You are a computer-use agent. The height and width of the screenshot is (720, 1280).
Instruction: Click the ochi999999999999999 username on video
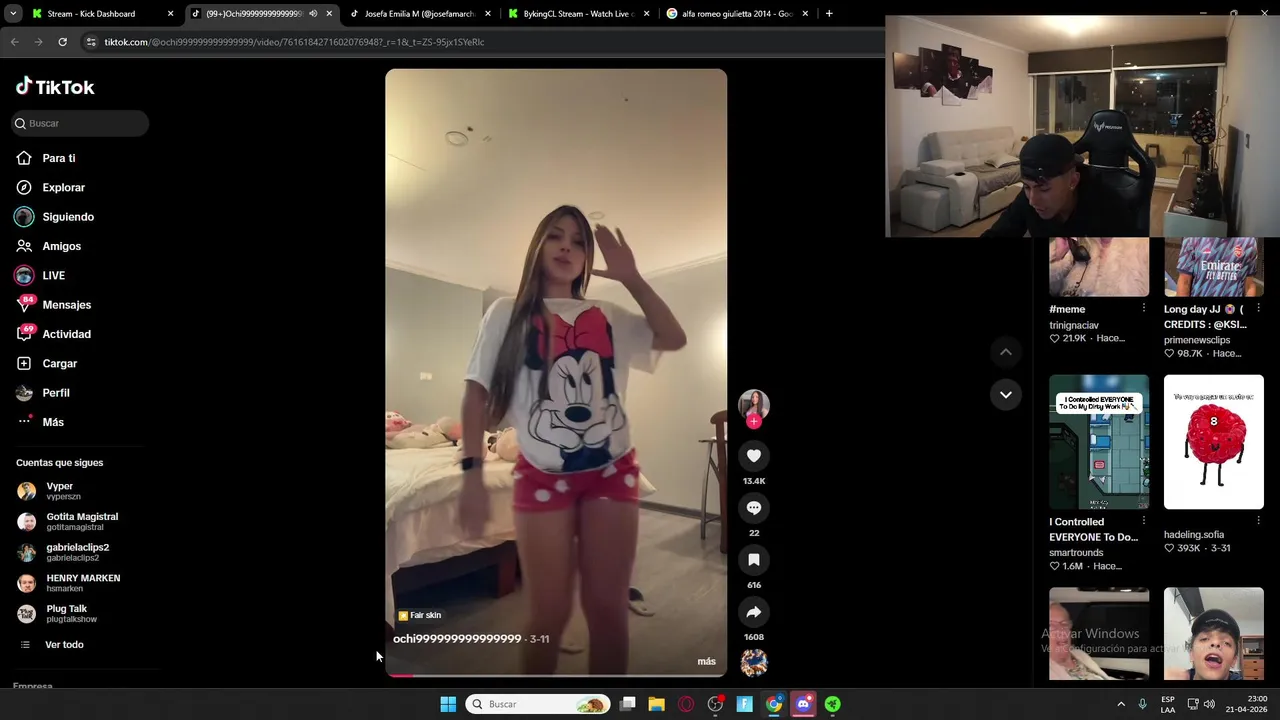coord(457,639)
